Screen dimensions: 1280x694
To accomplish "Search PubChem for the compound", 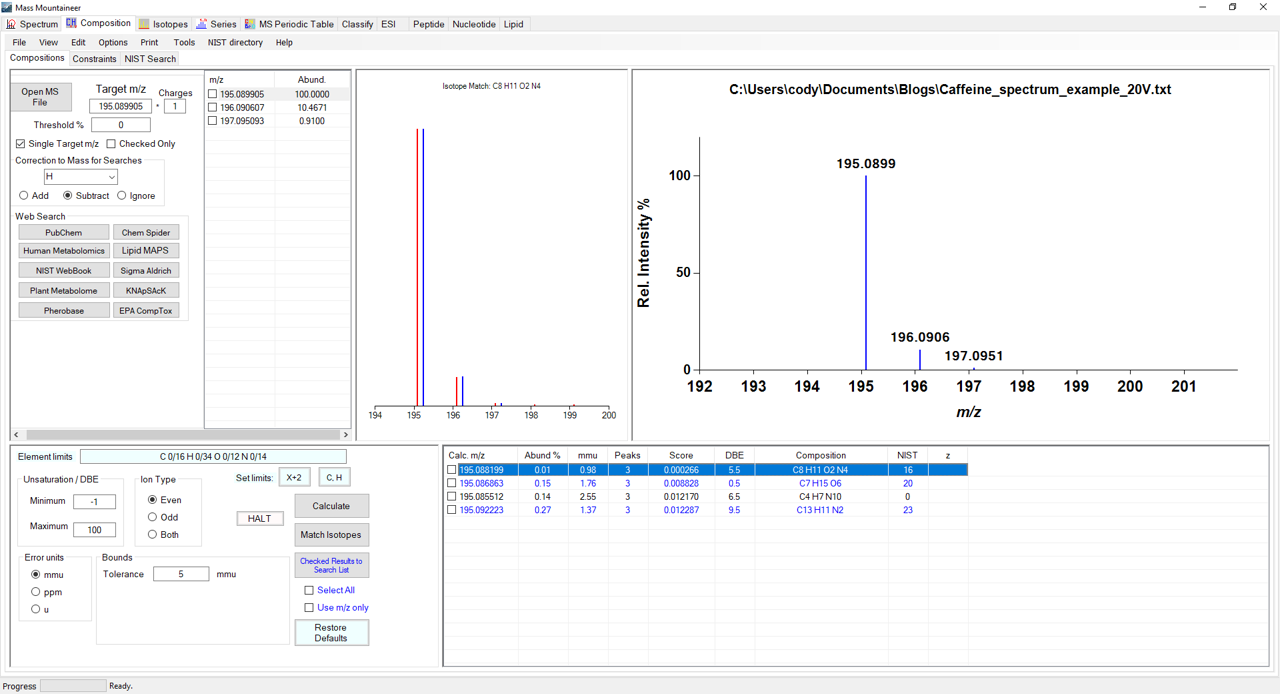I will 64,233.
